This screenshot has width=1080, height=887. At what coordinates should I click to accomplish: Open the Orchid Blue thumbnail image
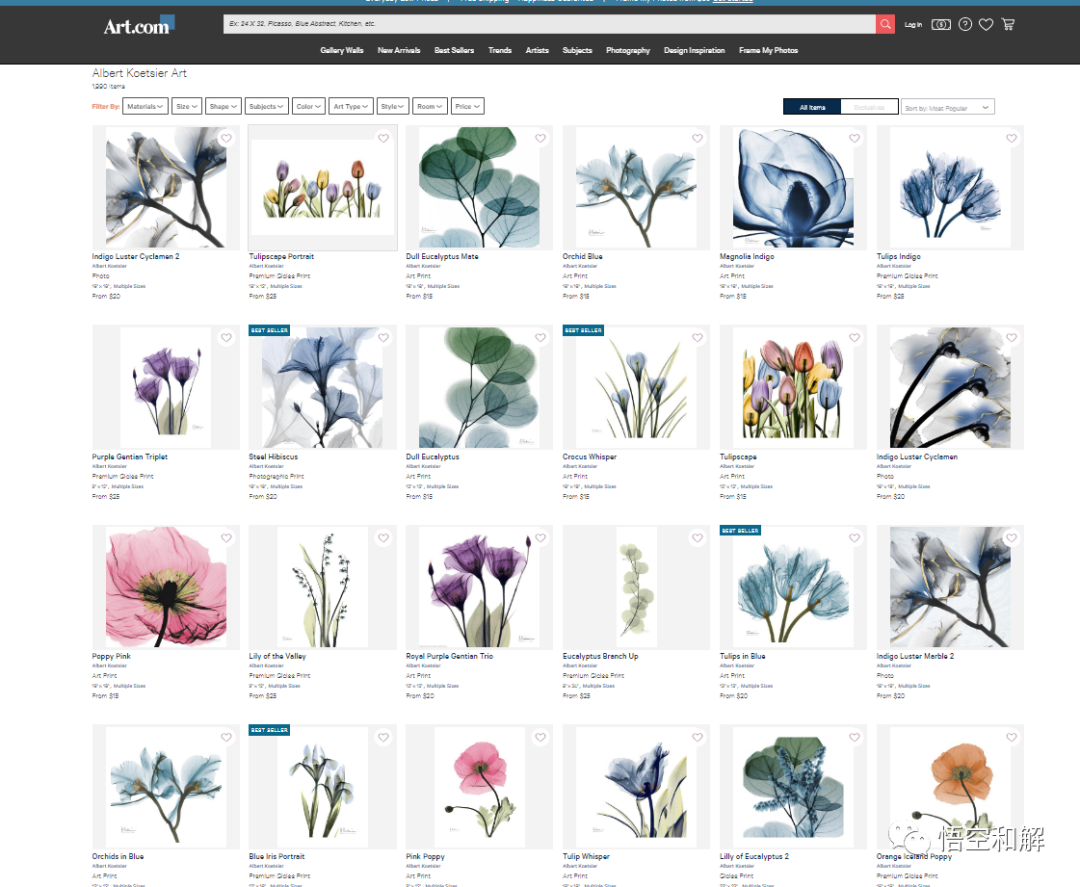pos(636,187)
